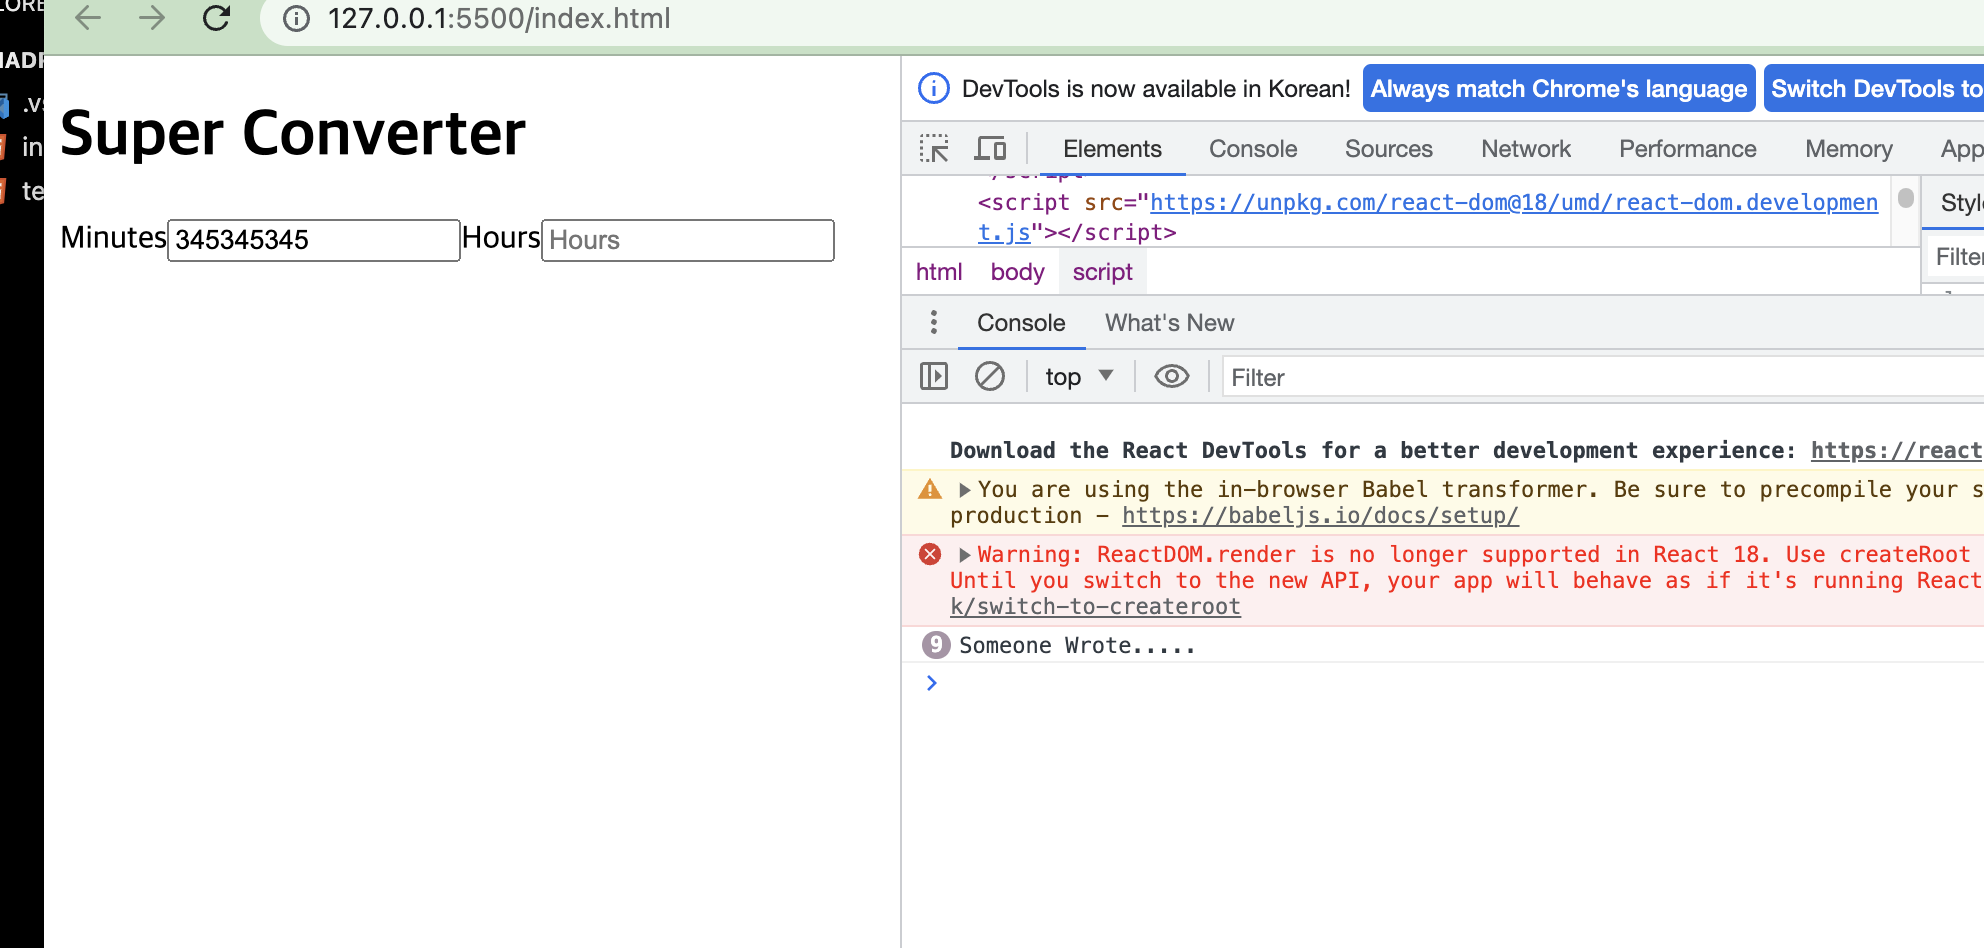Open the Elements tab in DevTools

(1112, 149)
